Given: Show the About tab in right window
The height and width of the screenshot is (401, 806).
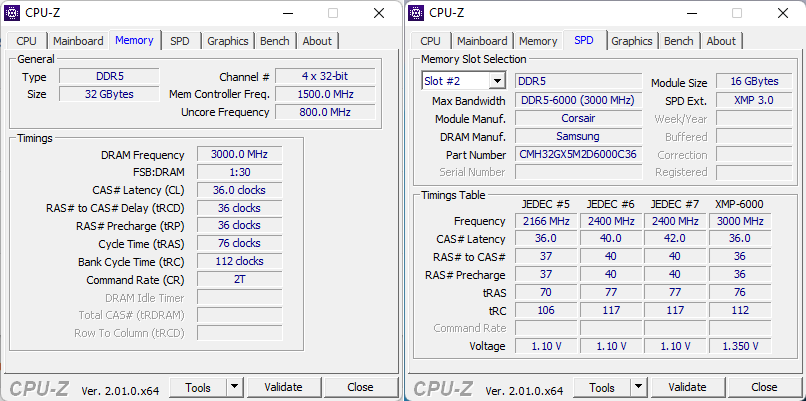Looking at the screenshot, I should [x=721, y=41].
